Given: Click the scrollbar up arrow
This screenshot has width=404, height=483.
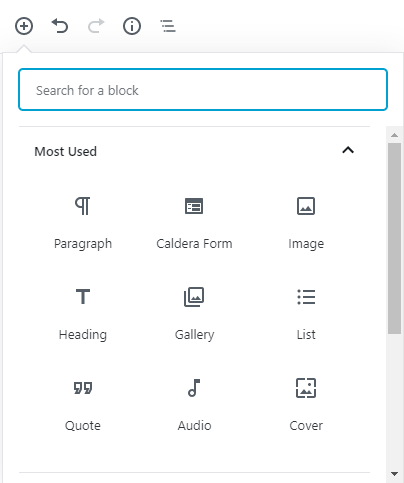Looking at the screenshot, I should 395,135.
